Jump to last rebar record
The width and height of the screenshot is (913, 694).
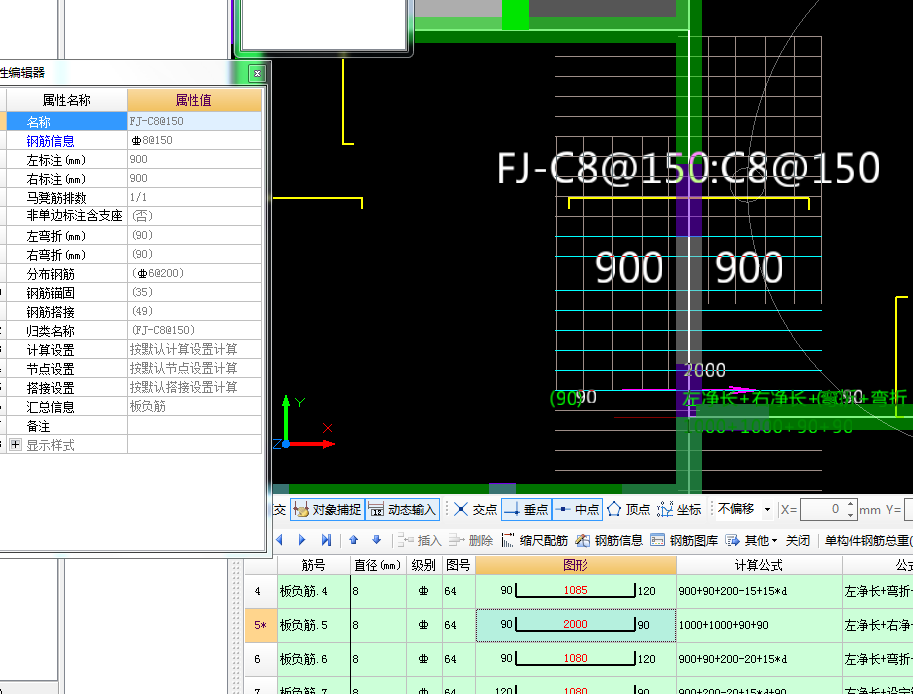326,540
